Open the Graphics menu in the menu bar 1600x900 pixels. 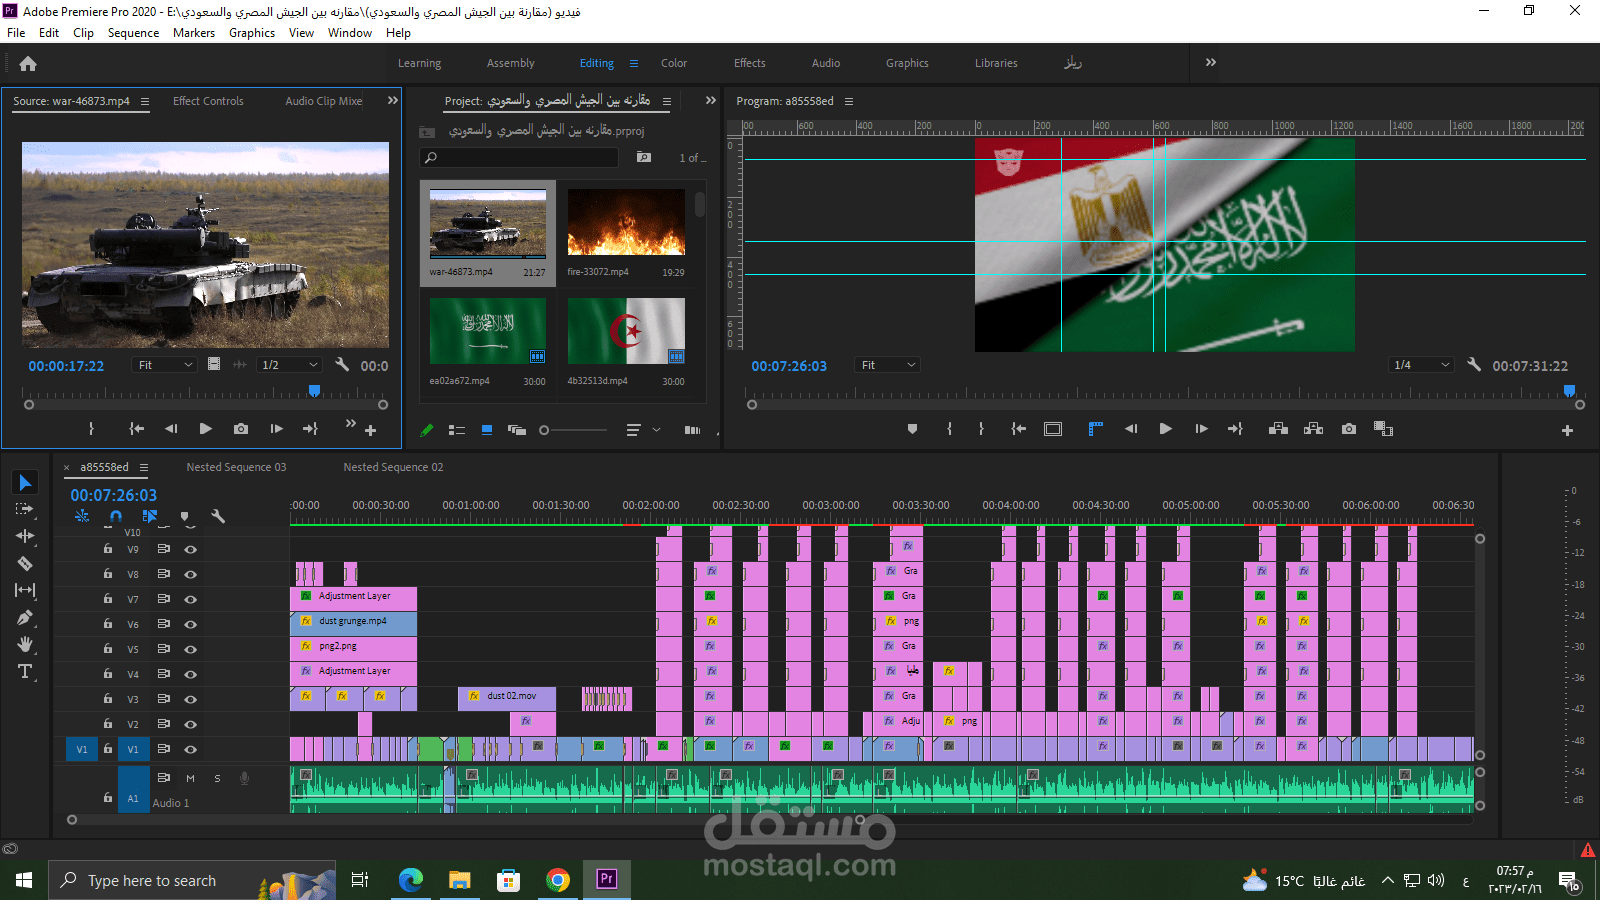click(x=252, y=33)
